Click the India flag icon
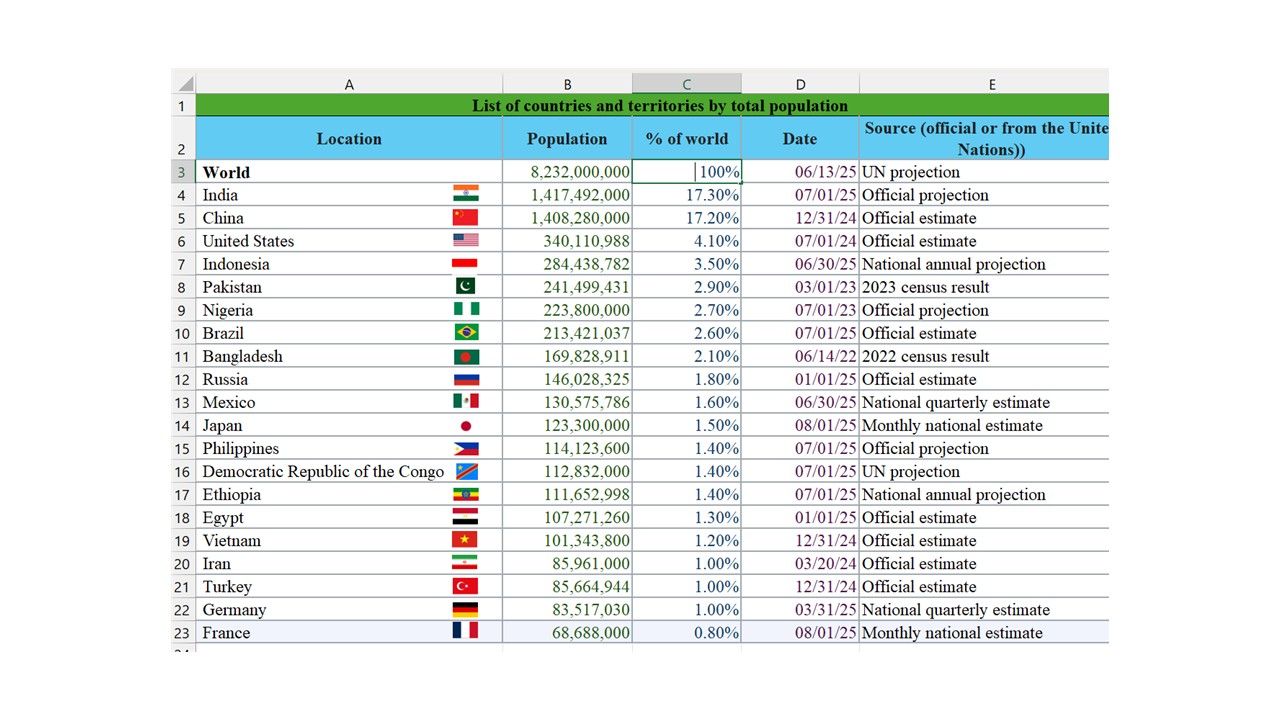1280x720 pixels. click(x=465, y=194)
